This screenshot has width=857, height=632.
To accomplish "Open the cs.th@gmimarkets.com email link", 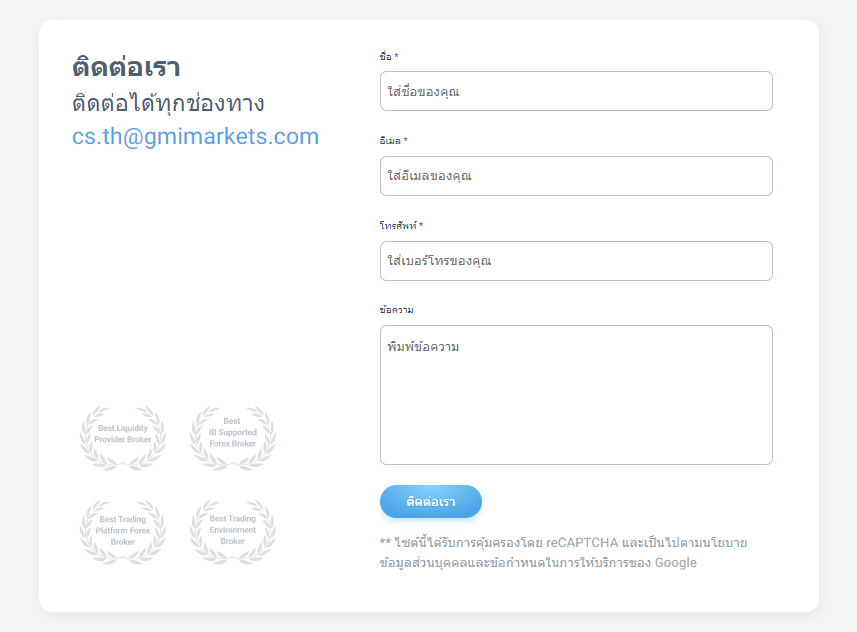I will pyautogui.click(x=195, y=137).
